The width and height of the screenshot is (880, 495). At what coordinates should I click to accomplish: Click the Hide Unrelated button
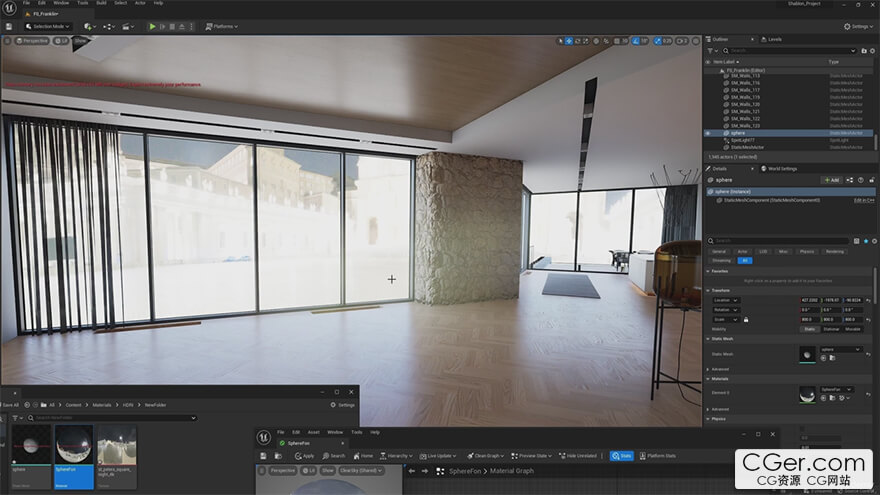click(x=576, y=456)
